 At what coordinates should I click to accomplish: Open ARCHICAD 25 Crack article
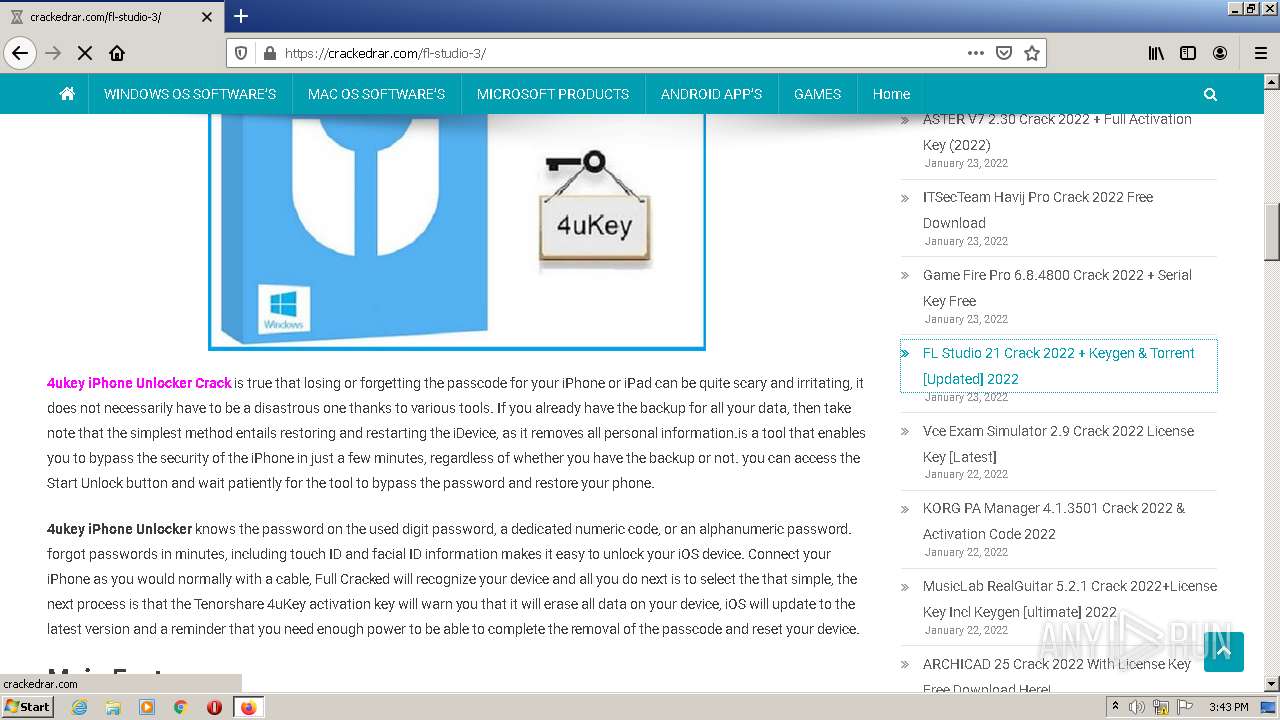1057,676
